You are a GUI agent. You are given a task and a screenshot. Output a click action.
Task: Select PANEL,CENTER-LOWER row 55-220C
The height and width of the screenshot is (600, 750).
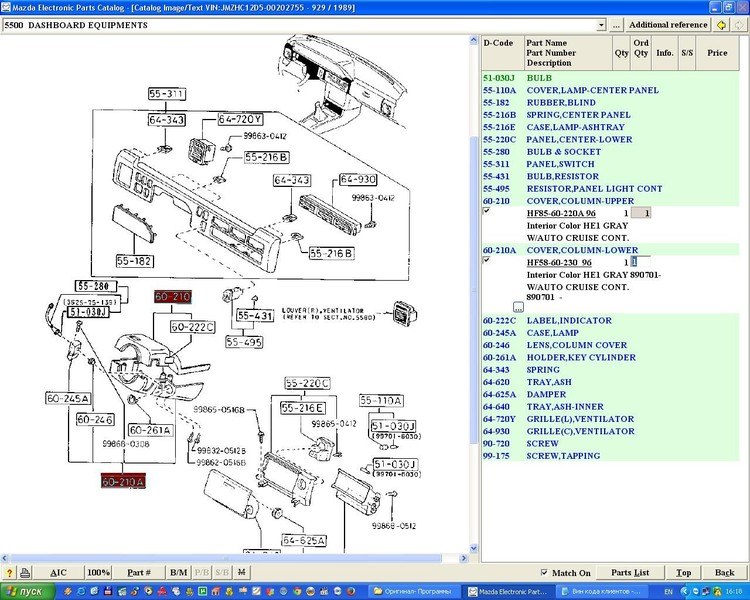(x=610, y=140)
